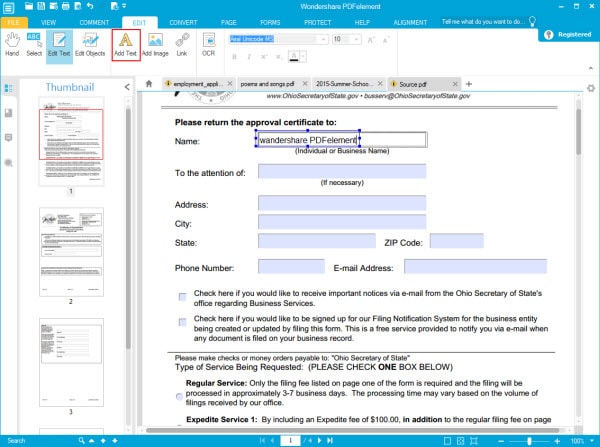The height and width of the screenshot is (447, 600).
Task: Click the Add Image tool
Action: pos(155,45)
